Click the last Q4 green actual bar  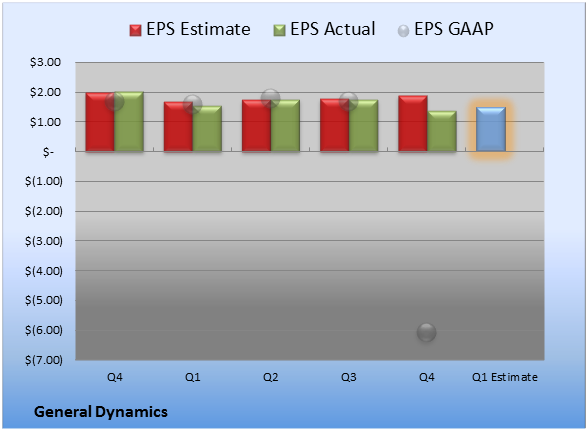point(442,131)
